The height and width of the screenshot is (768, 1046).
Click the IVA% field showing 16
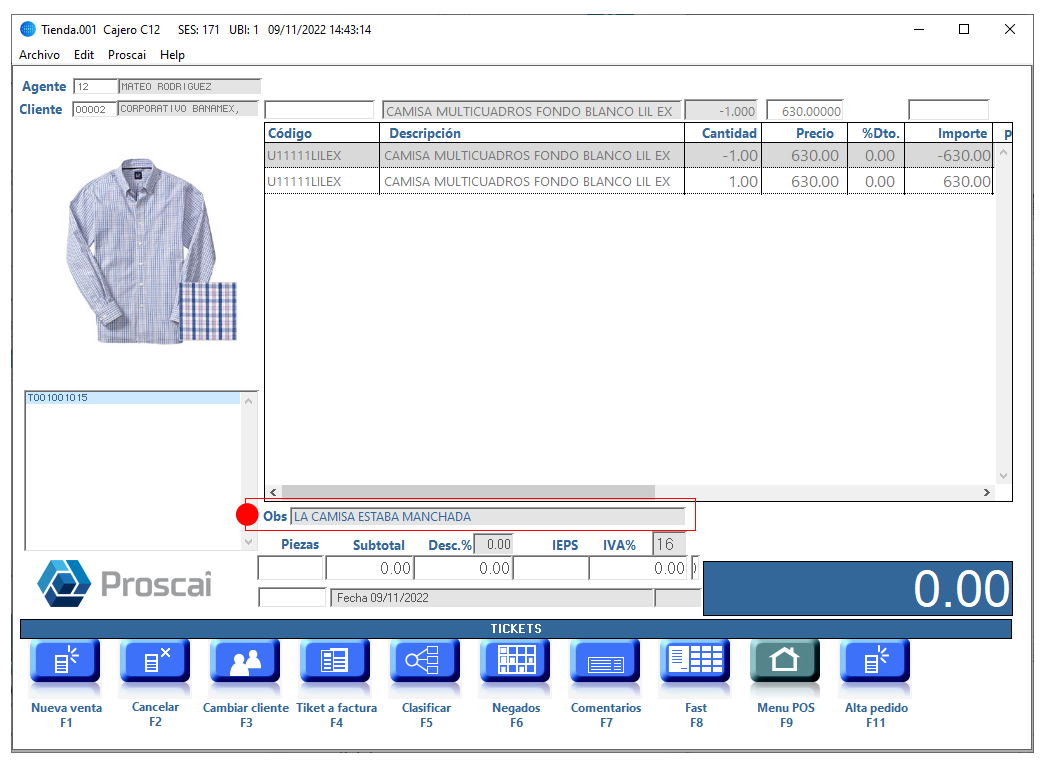(x=669, y=544)
